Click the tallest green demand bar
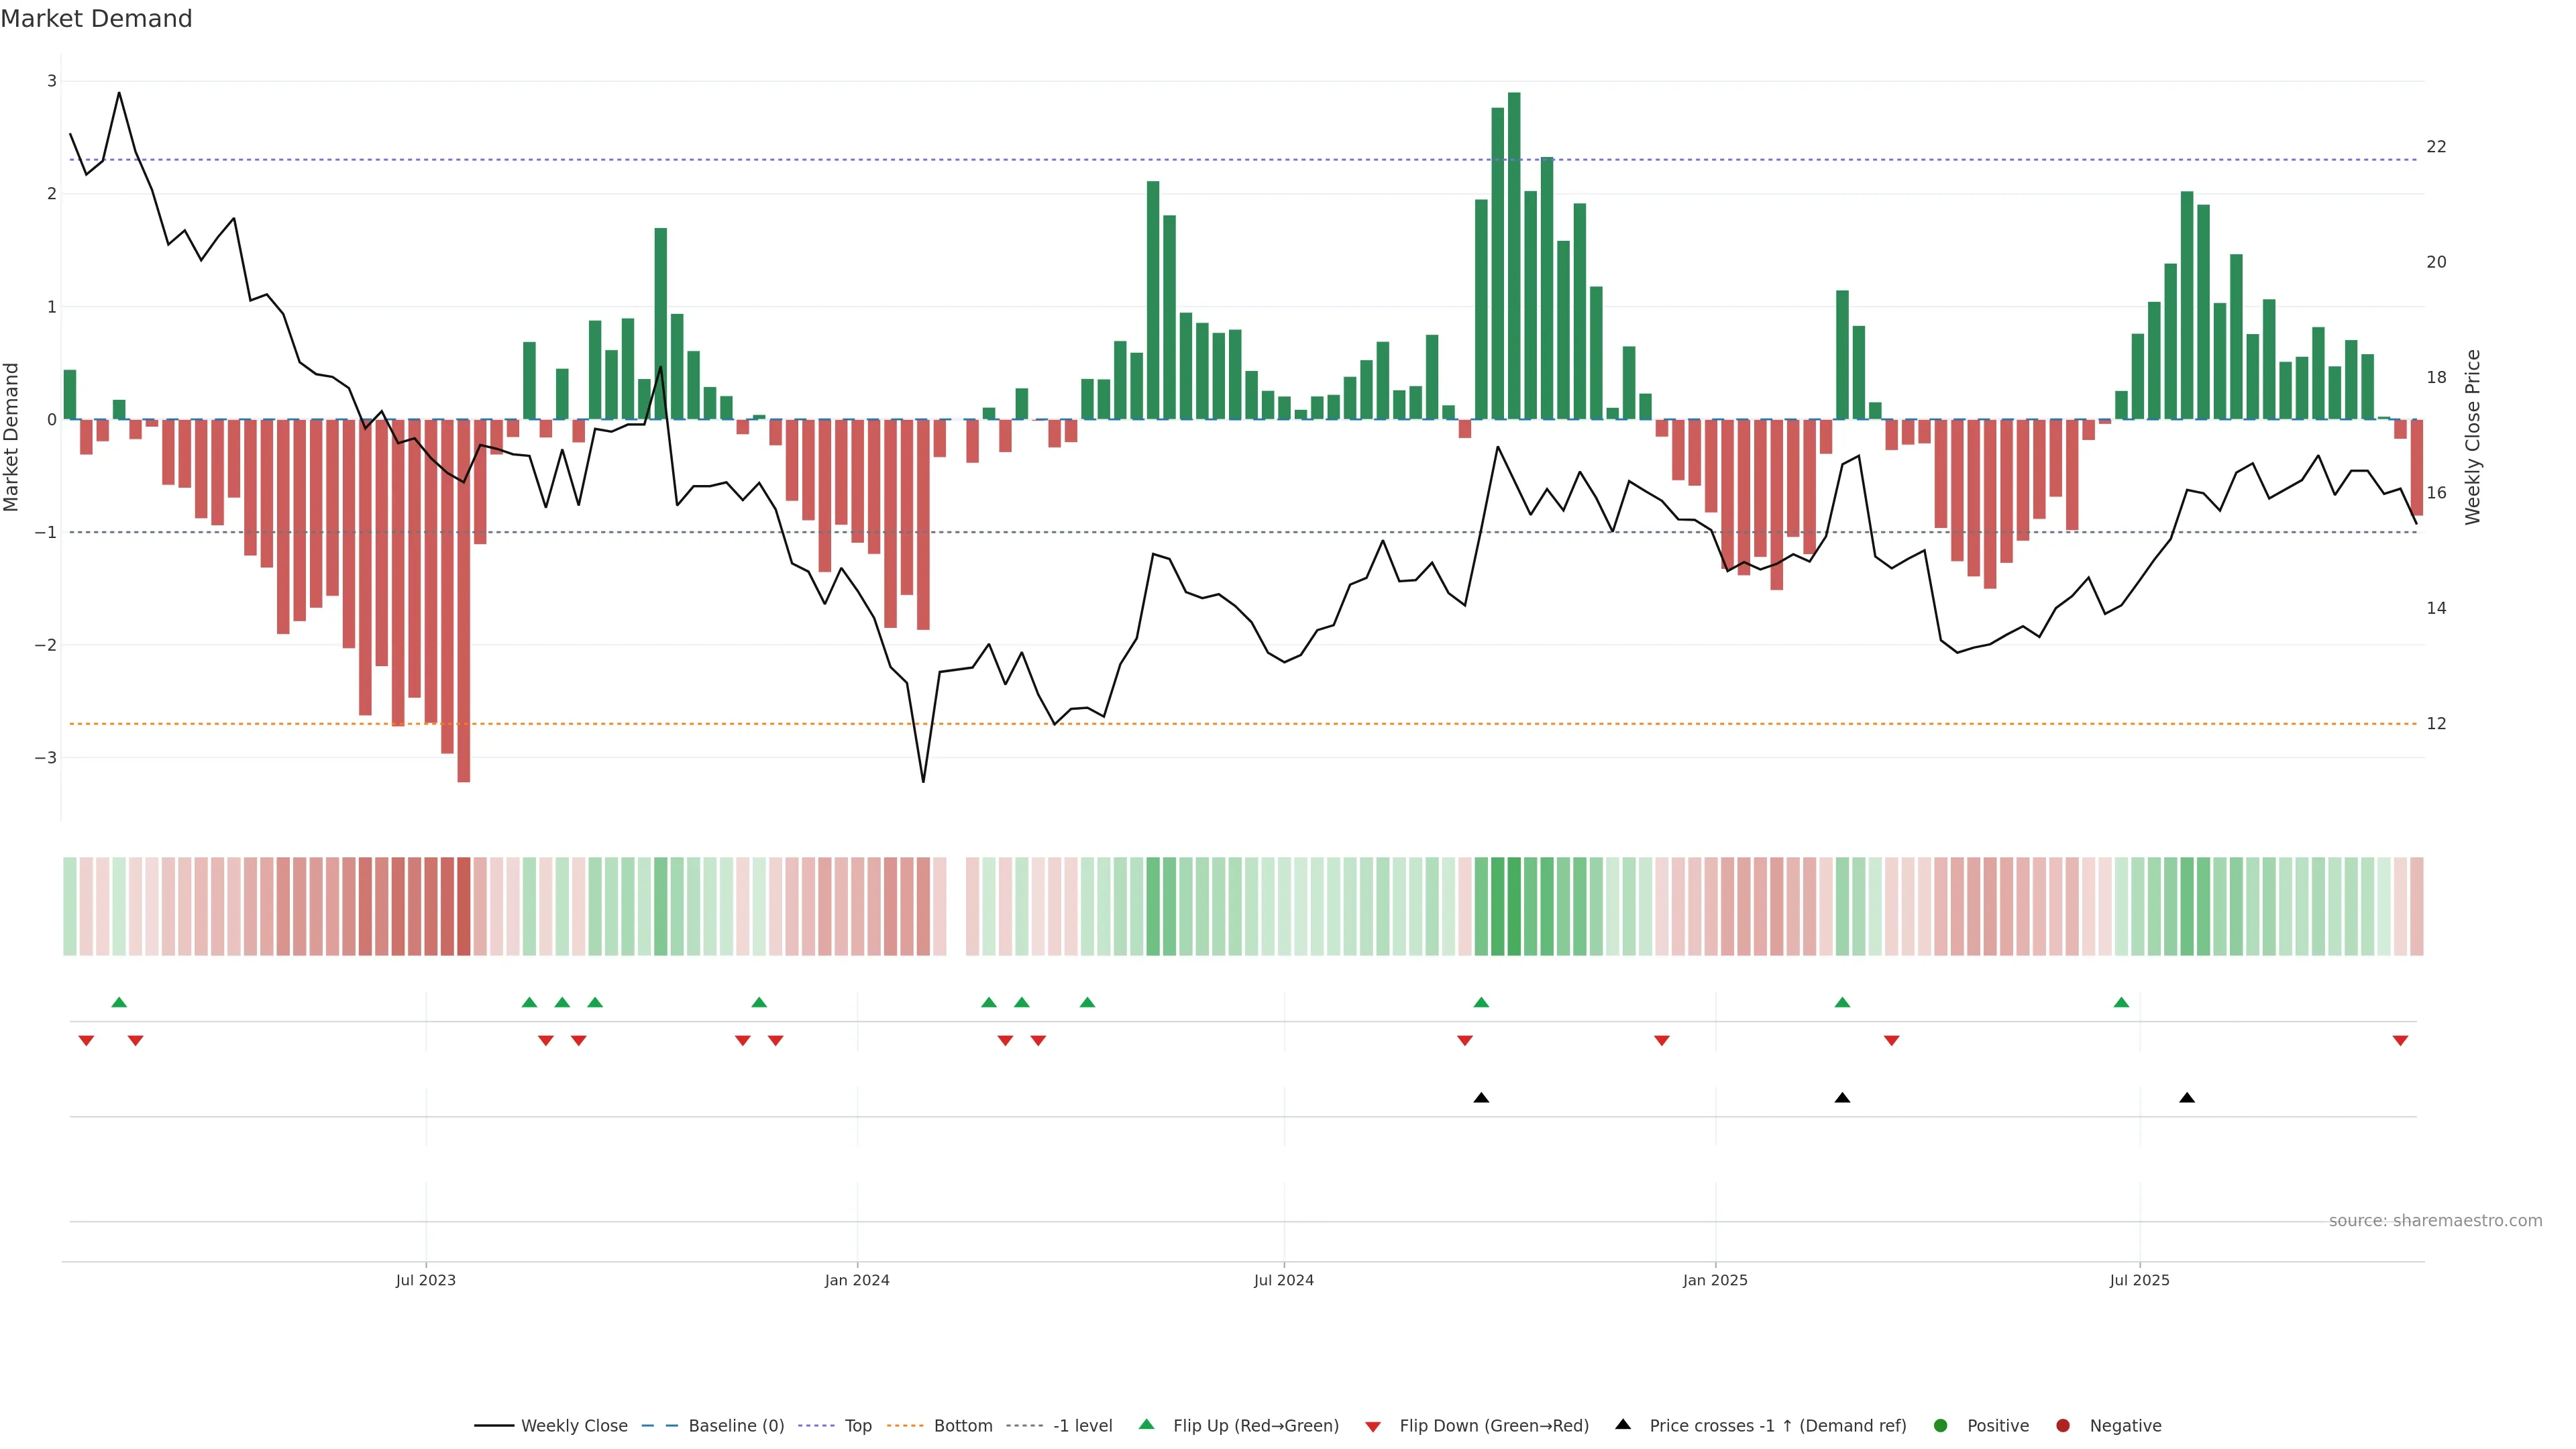Screen dimensions: 2576x1449 [x=1514, y=255]
